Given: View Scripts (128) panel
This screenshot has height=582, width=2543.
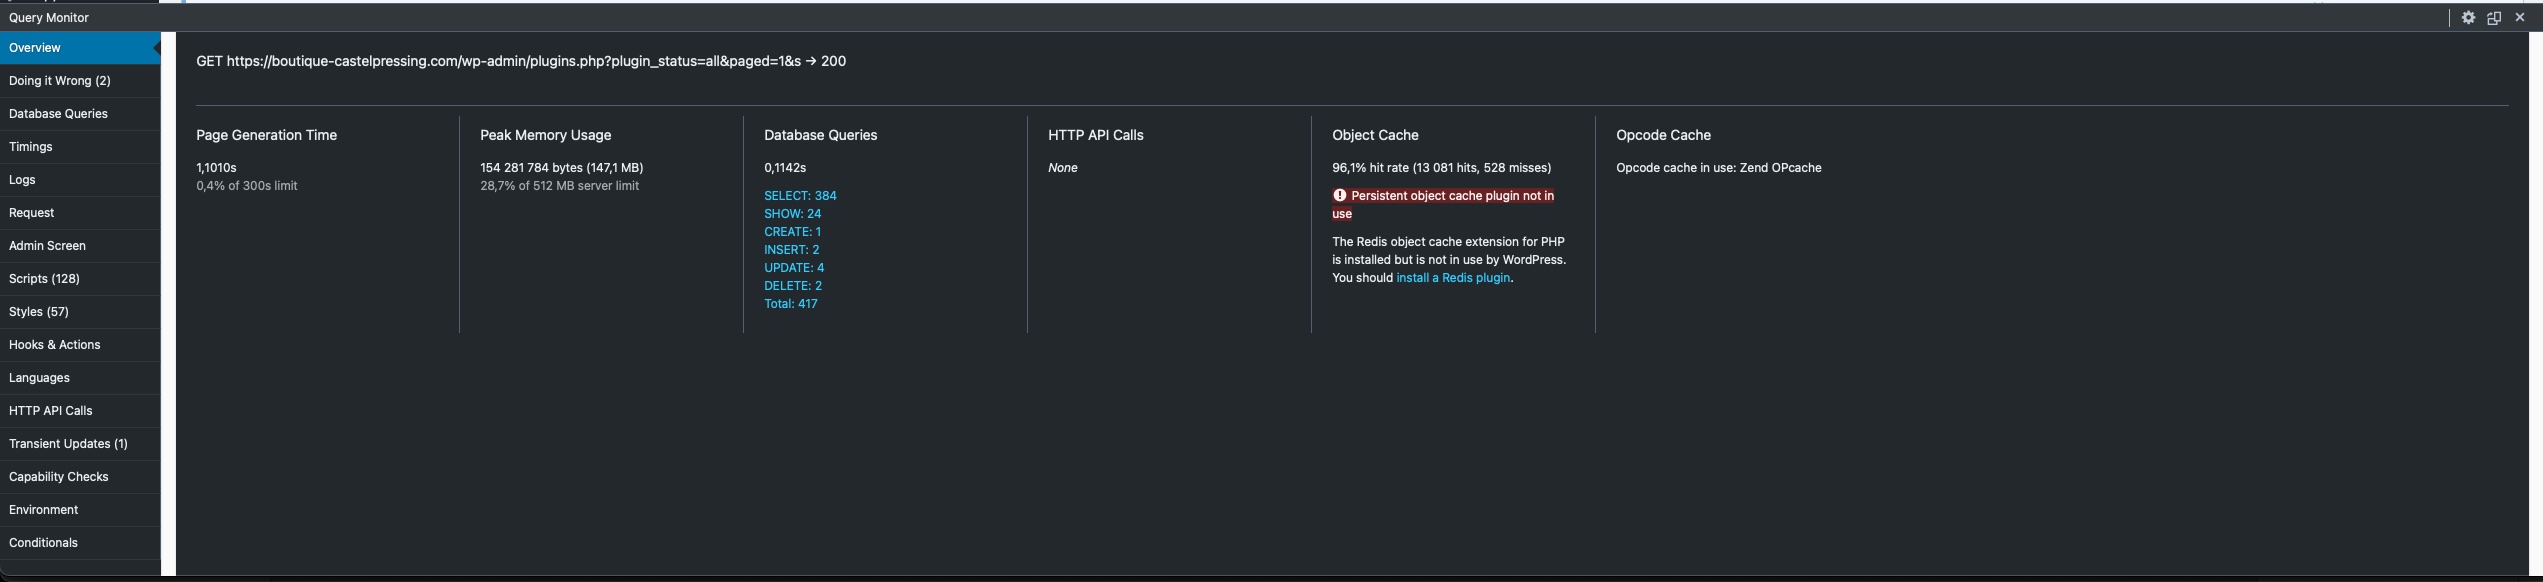Looking at the screenshot, I should coord(80,279).
